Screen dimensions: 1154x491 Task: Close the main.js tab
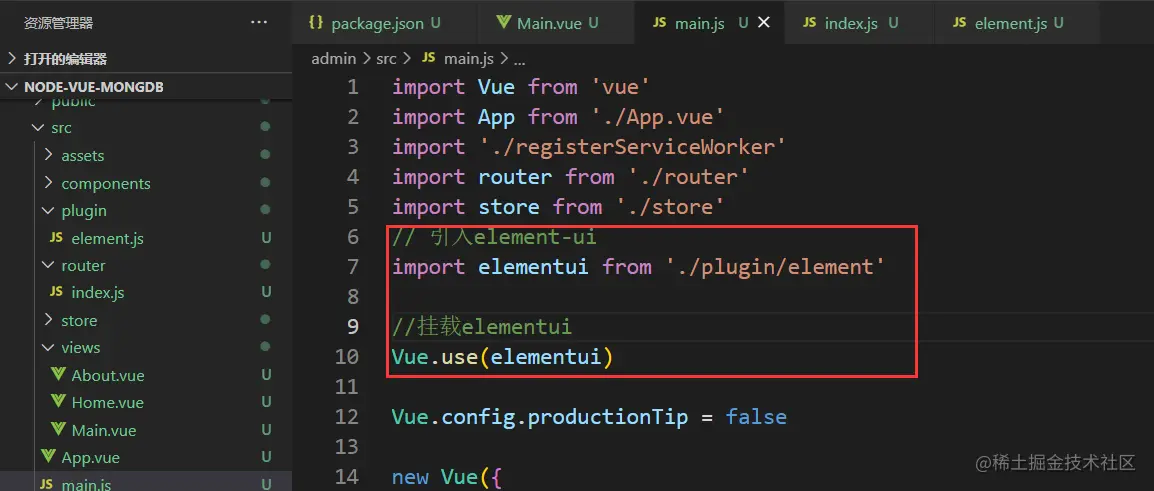764,23
